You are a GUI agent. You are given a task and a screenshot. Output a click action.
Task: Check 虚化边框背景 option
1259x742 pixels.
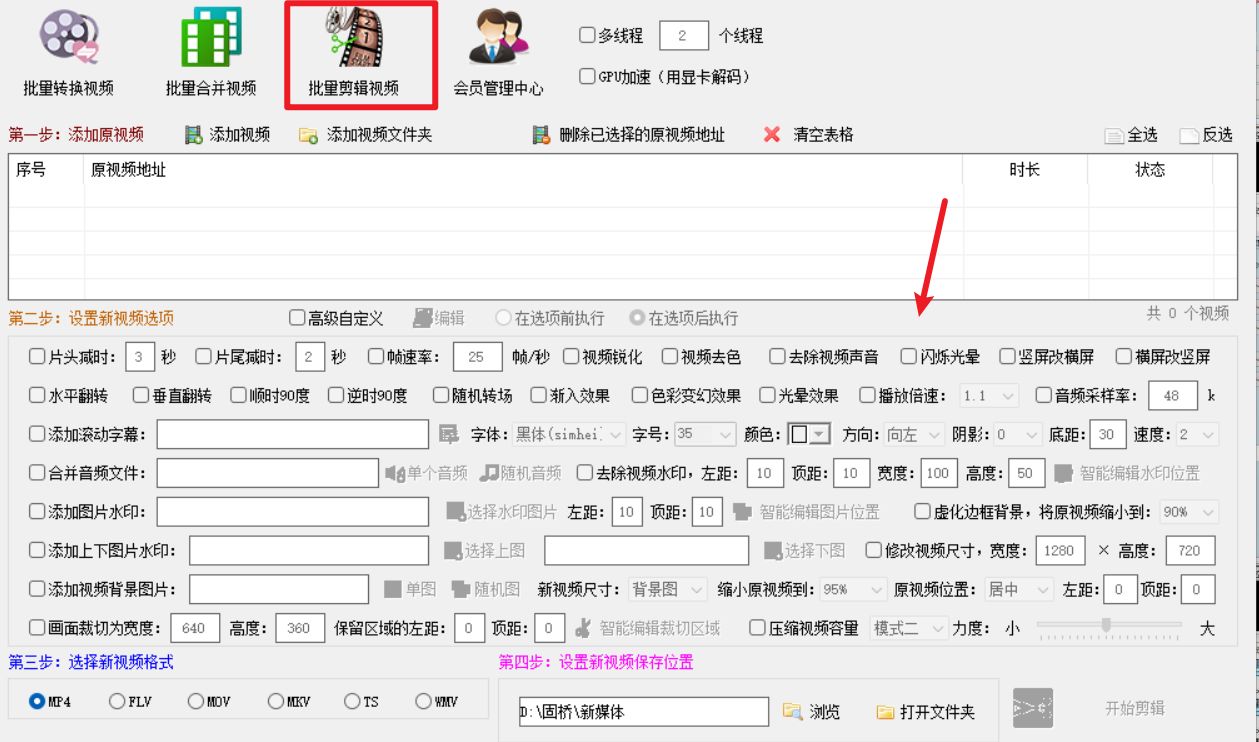[x=923, y=511]
